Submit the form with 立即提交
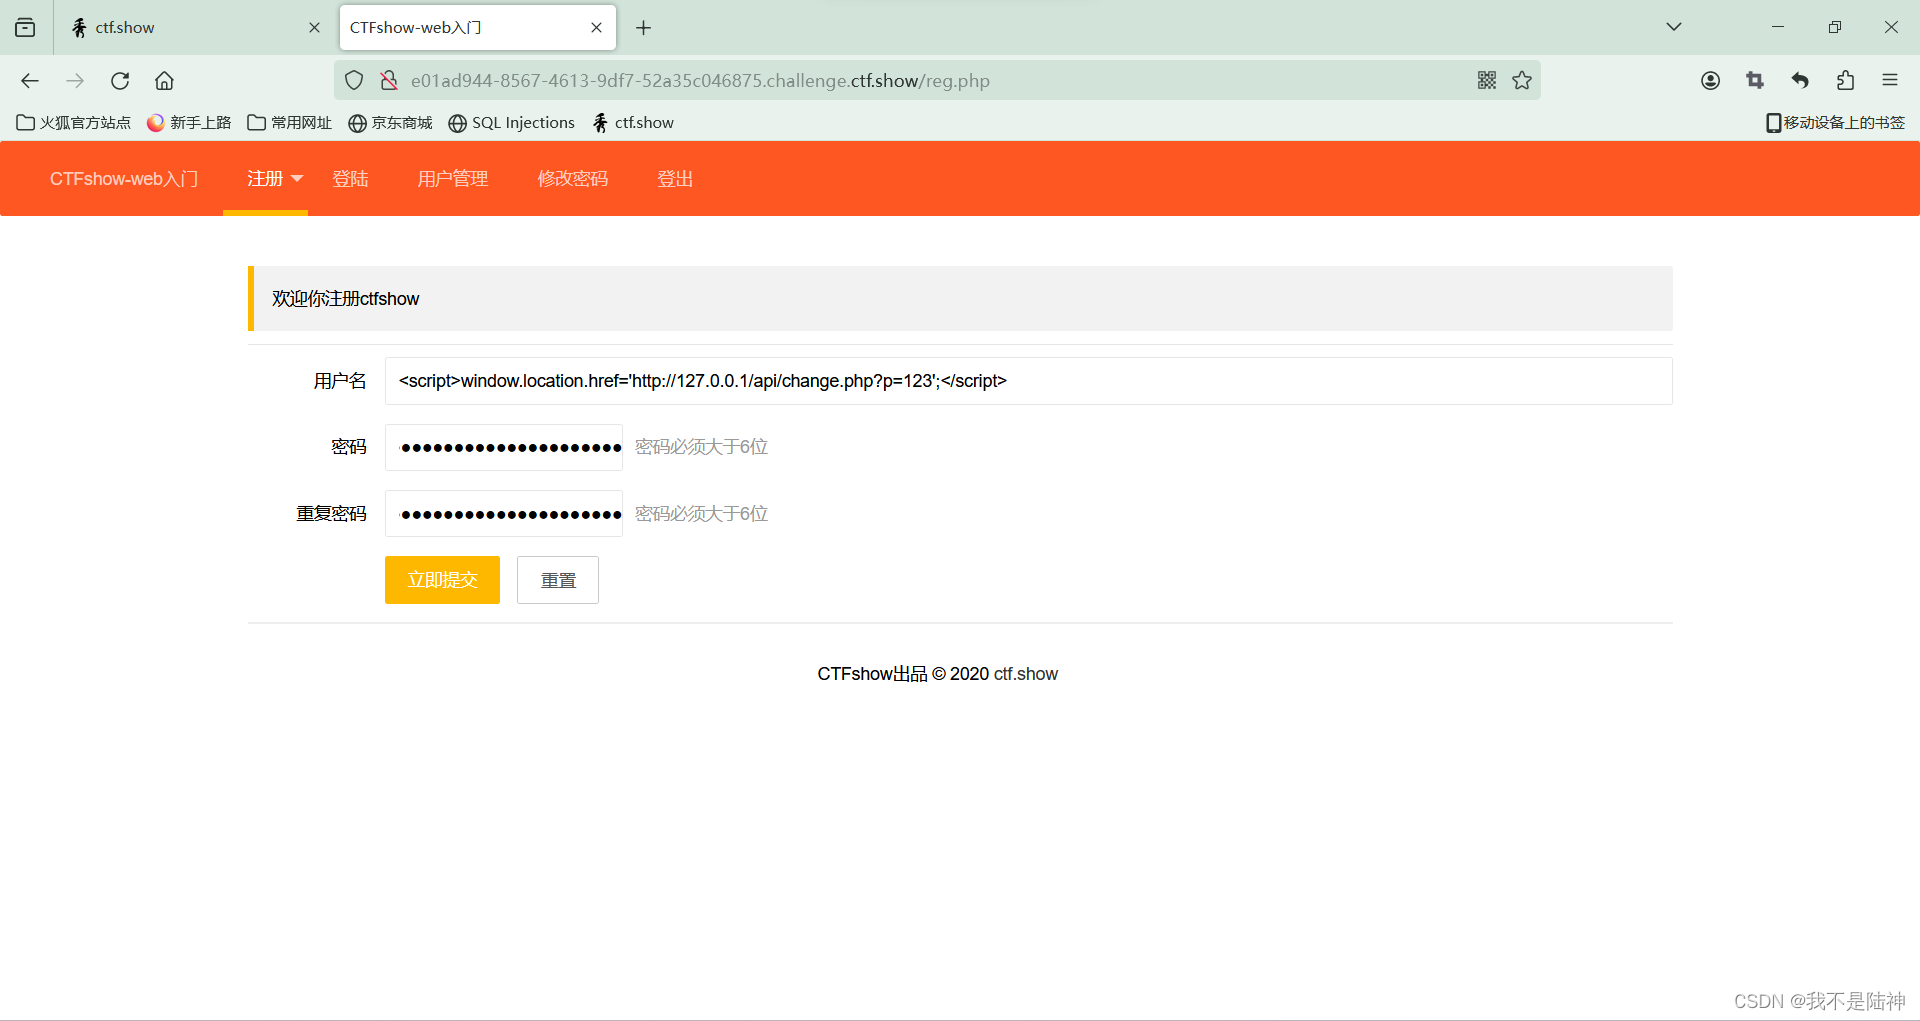The image size is (1920, 1021). (x=442, y=580)
